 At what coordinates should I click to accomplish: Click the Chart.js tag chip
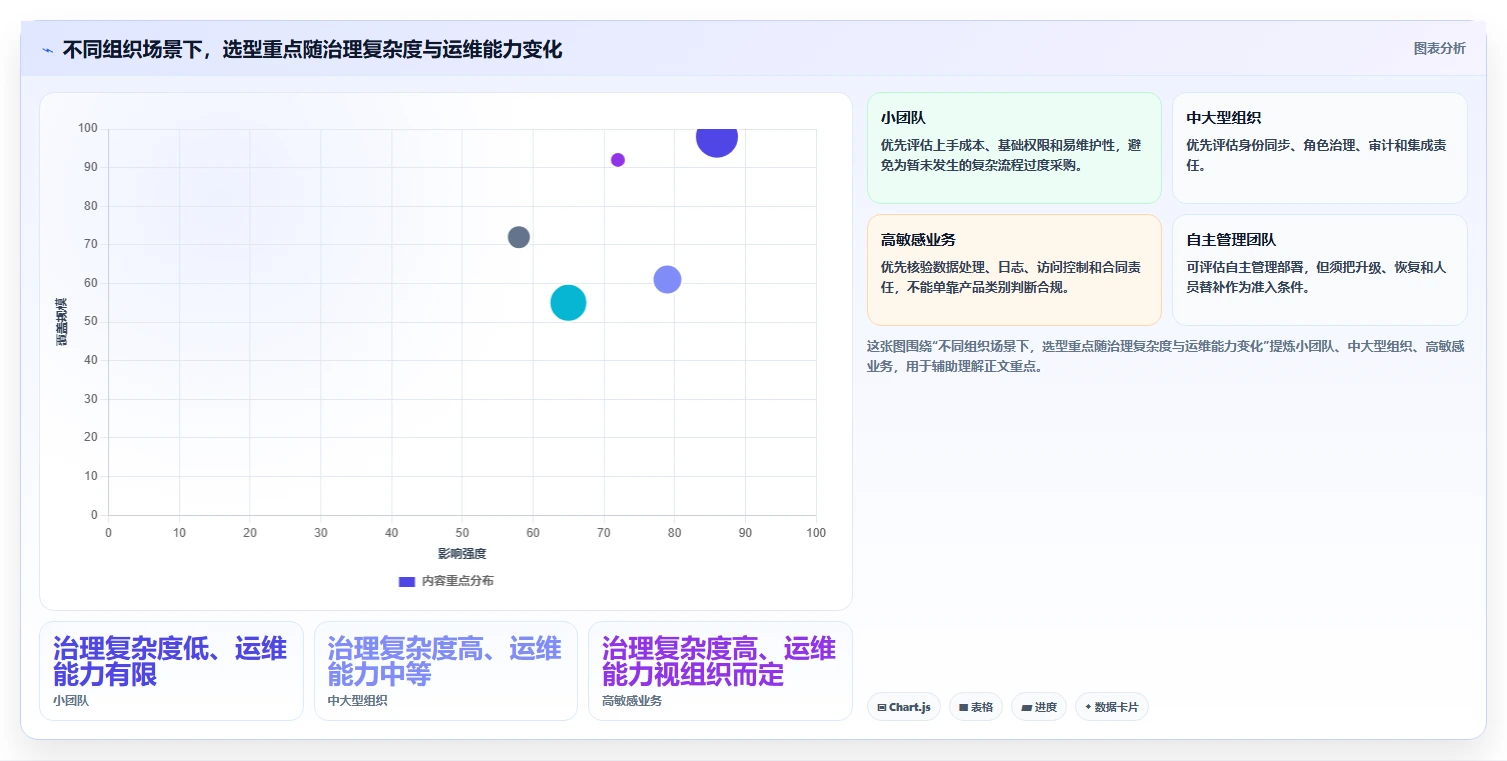[x=904, y=707]
